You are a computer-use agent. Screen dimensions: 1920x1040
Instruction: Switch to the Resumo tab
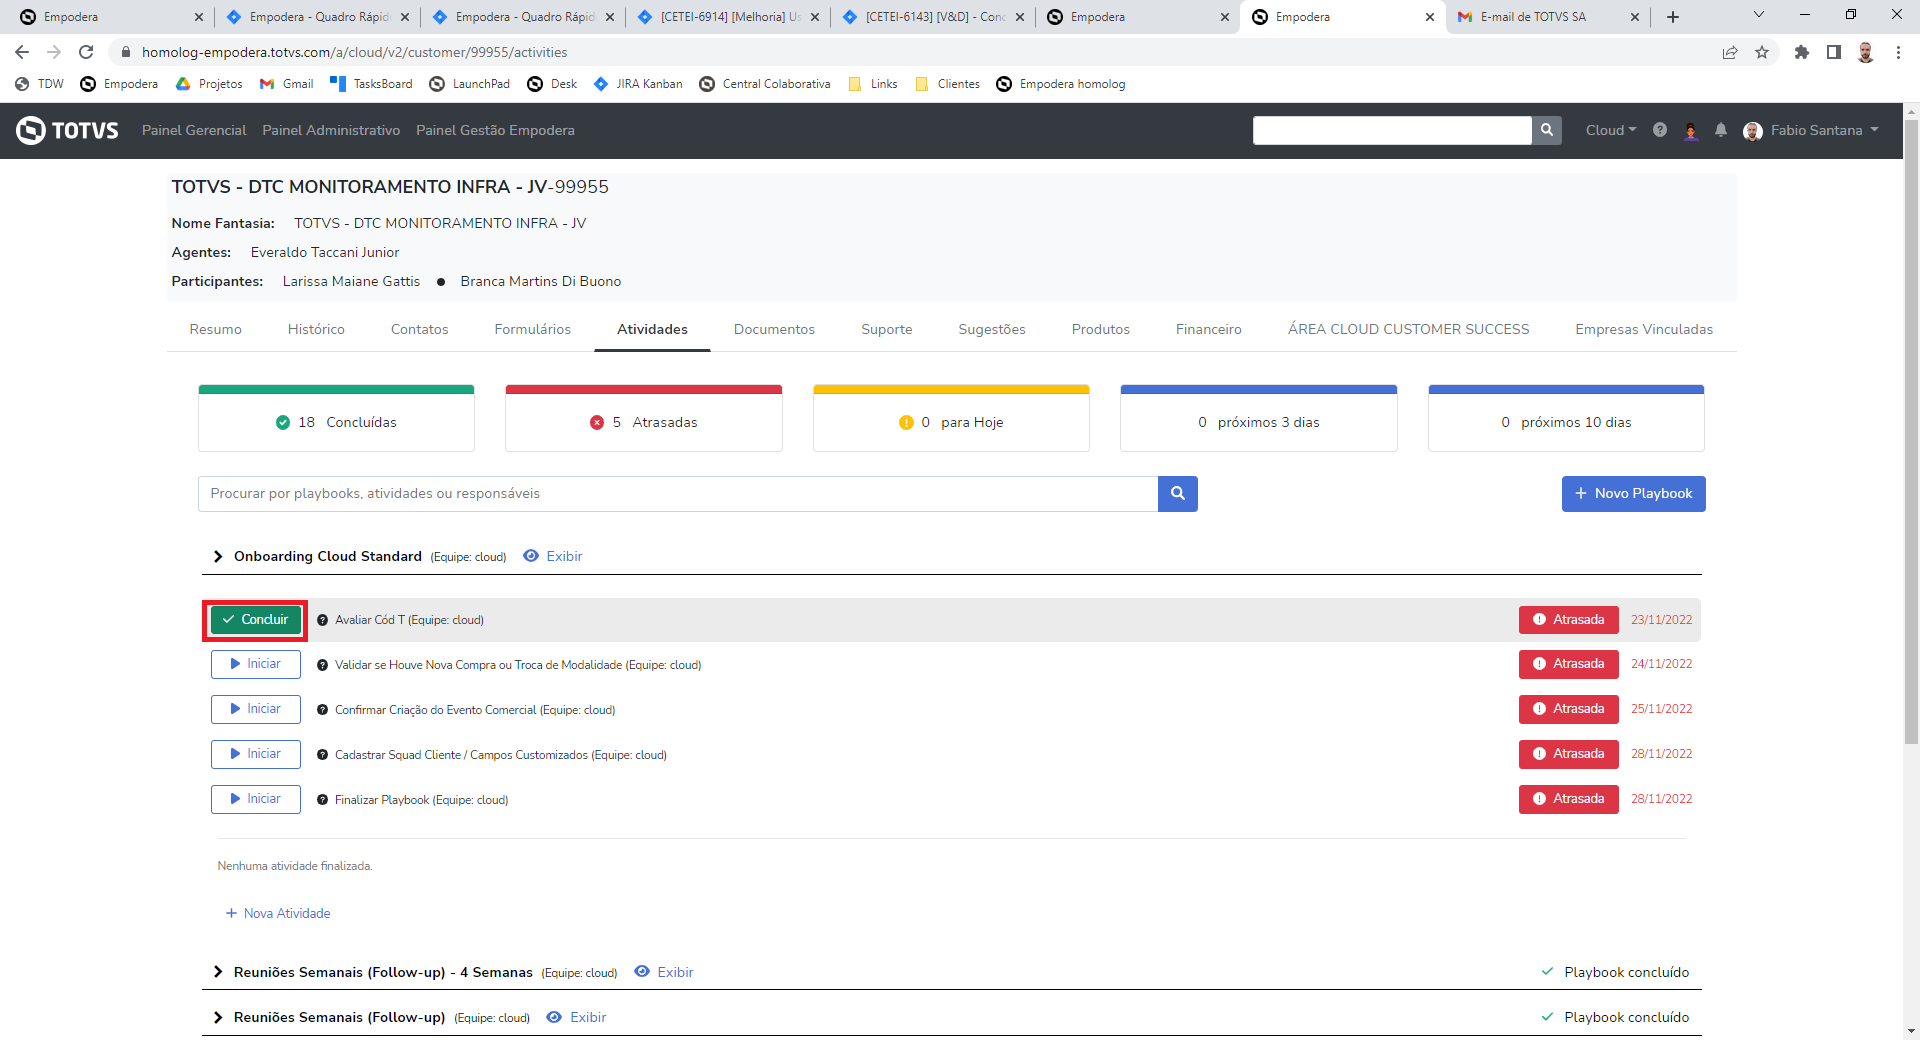(216, 329)
